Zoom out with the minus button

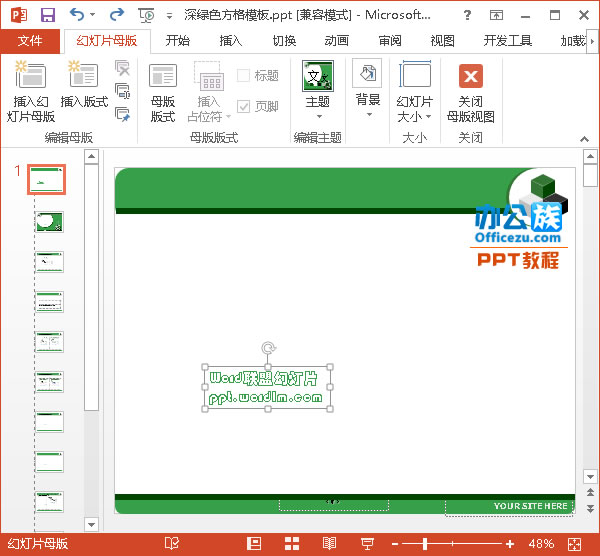click(395, 543)
